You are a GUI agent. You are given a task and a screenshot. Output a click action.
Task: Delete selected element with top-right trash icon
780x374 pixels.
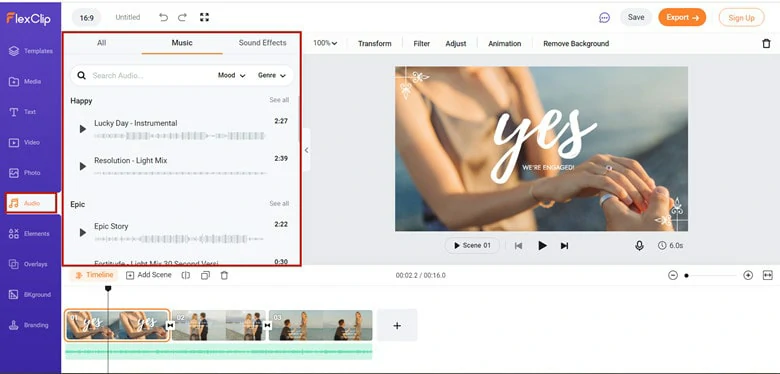(x=766, y=44)
